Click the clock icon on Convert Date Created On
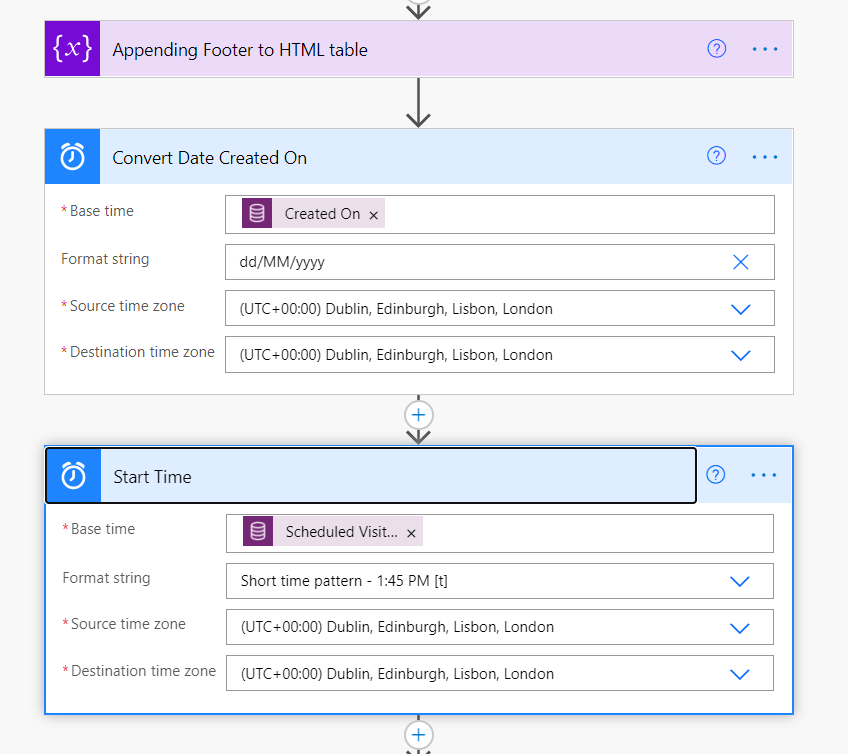 [72, 157]
